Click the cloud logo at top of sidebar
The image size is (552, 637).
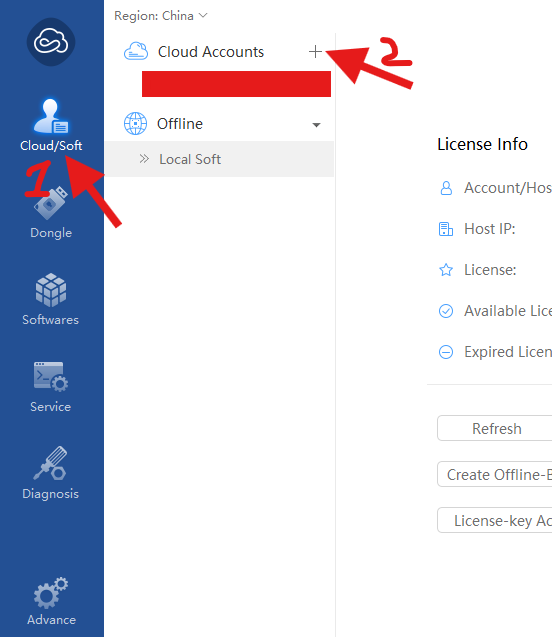pos(51,42)
